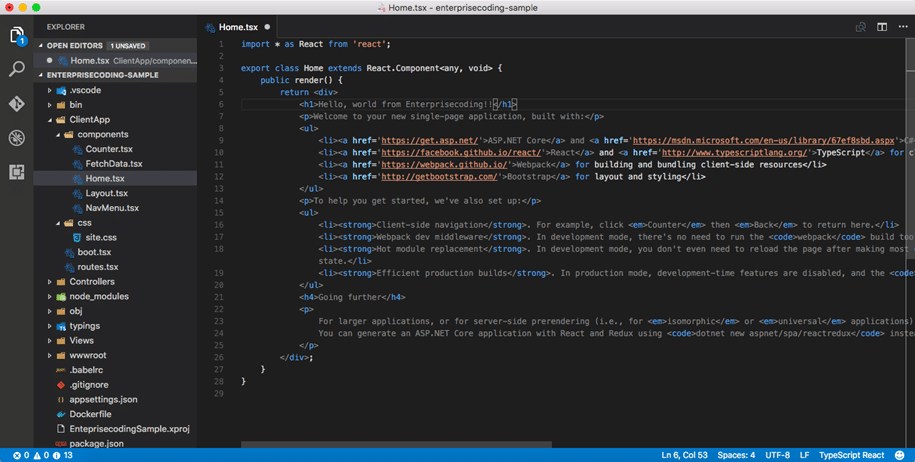Open the Extensions view icon
This screenshot has height=462, width=915.
pyautogui.click(x=17, y=172)
